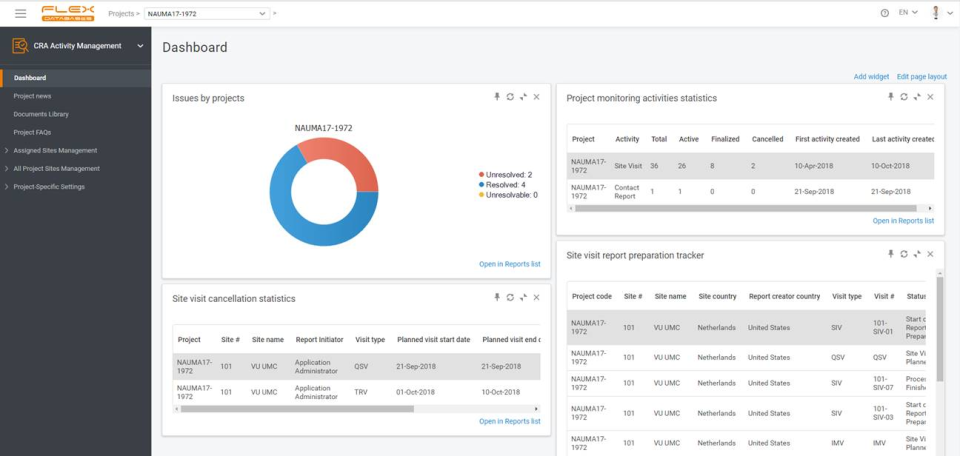Click the Projects breadcrumb link
The width and height of the screenshot is (960, 456).
121,13
